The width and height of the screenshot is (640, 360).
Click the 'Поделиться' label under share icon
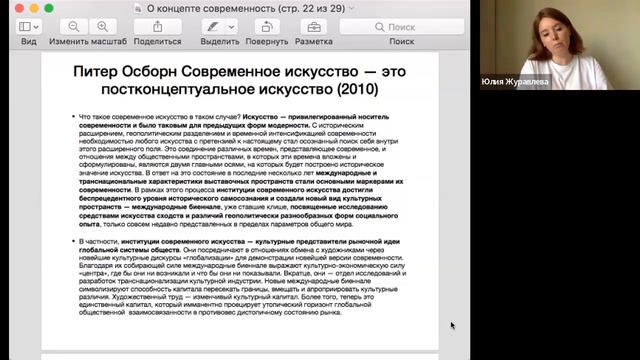pyautogui.click(x=158, y=41)
